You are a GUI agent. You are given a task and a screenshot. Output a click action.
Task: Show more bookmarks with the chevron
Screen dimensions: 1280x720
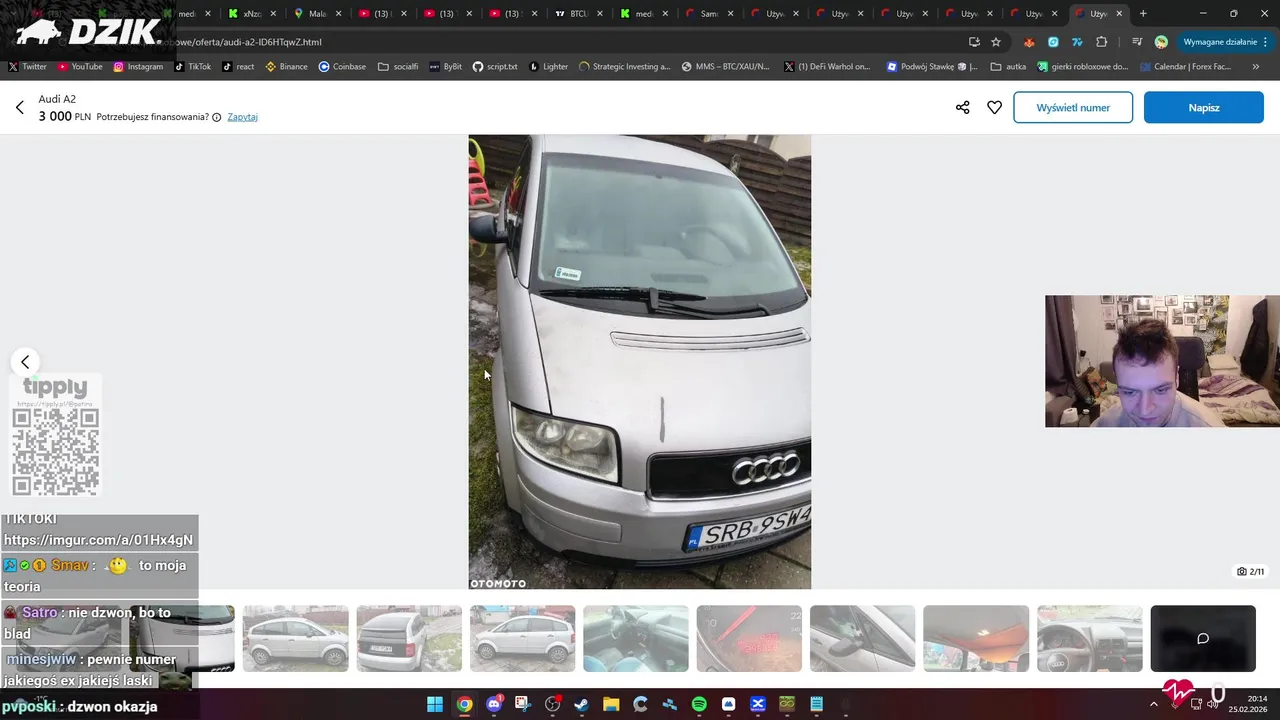[1255, 67]
